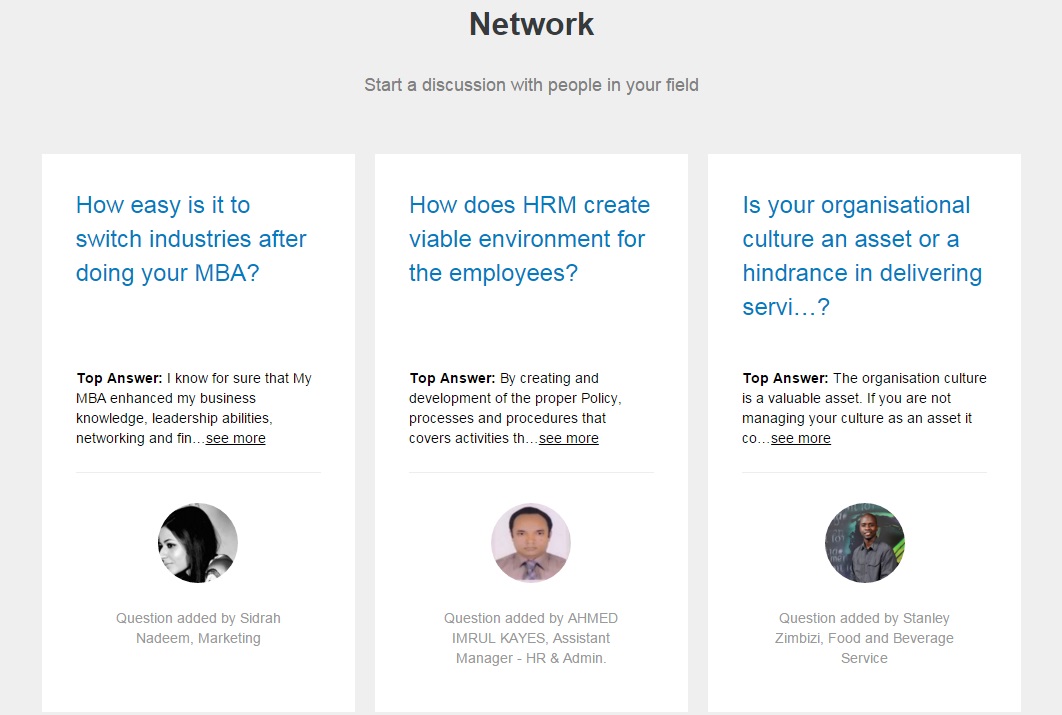Click the Network heading

tap(531, 24)
